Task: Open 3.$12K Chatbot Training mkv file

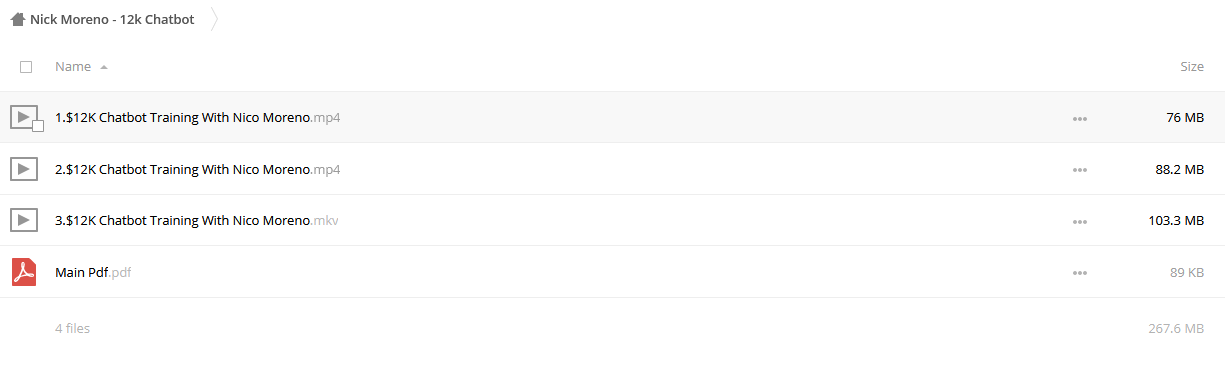Action: tap(197, 221)
